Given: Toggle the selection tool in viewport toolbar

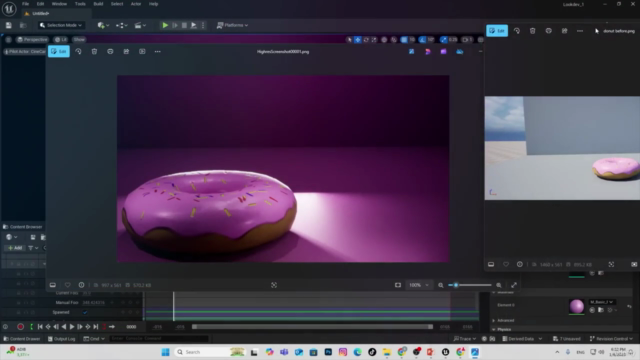Looking at the screenshot, I should pyautogui.click(x=349, y=40).
